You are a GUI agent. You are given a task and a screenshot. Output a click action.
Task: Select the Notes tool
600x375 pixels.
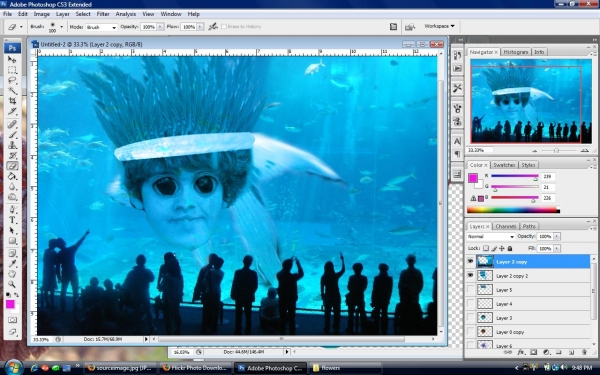[x=12, y=253]
